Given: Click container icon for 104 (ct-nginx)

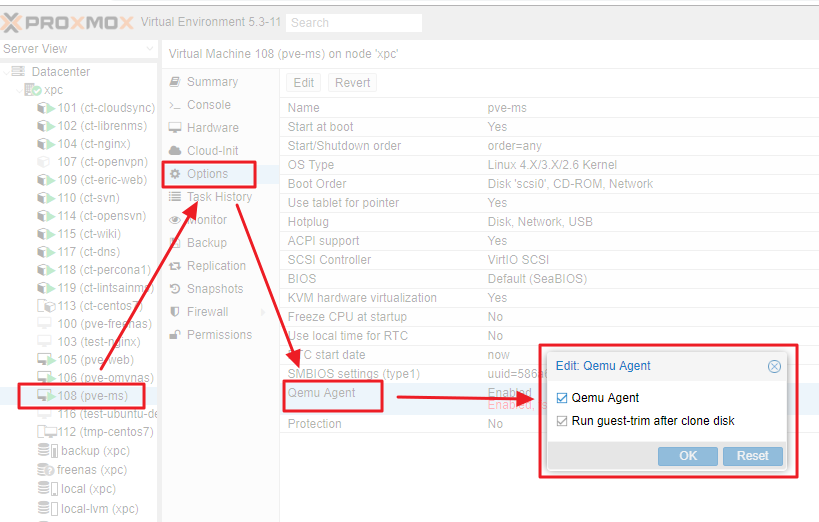Looking at the screenshot, I should [x=46, y=144].
